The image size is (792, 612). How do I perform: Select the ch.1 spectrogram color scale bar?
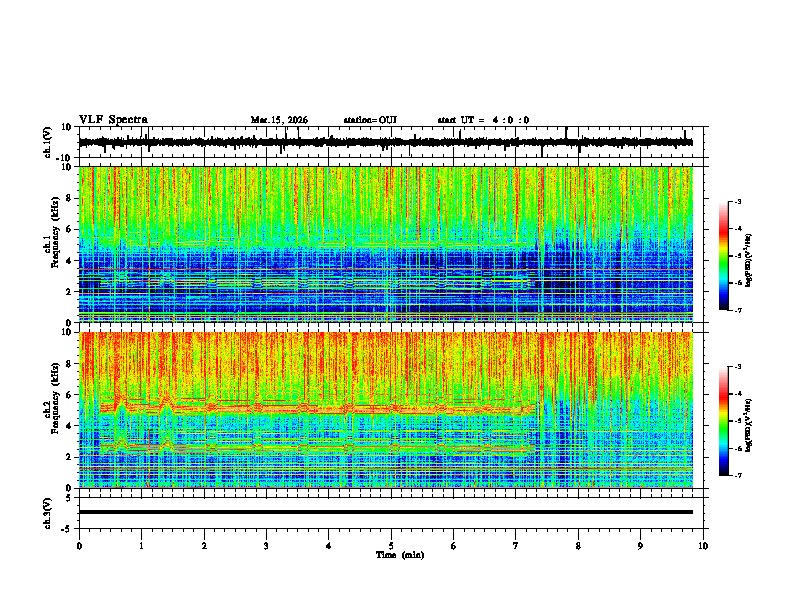(x=724, y=256)
